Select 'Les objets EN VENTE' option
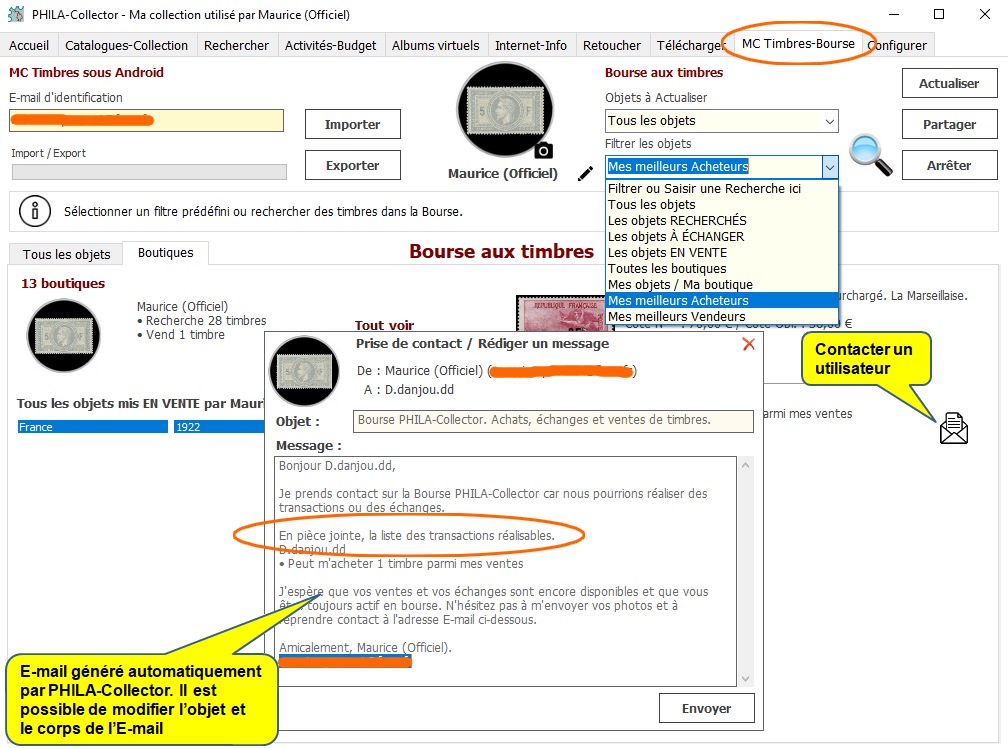This screenshot has height=749, width=1008. pos(721,253)
